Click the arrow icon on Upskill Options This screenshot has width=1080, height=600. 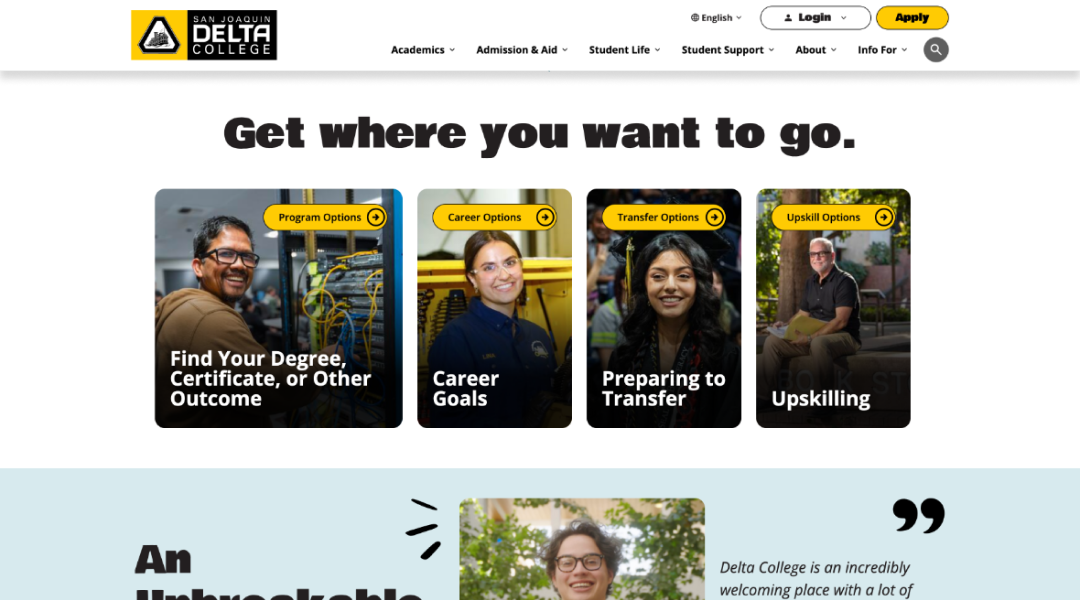(884, 217)
